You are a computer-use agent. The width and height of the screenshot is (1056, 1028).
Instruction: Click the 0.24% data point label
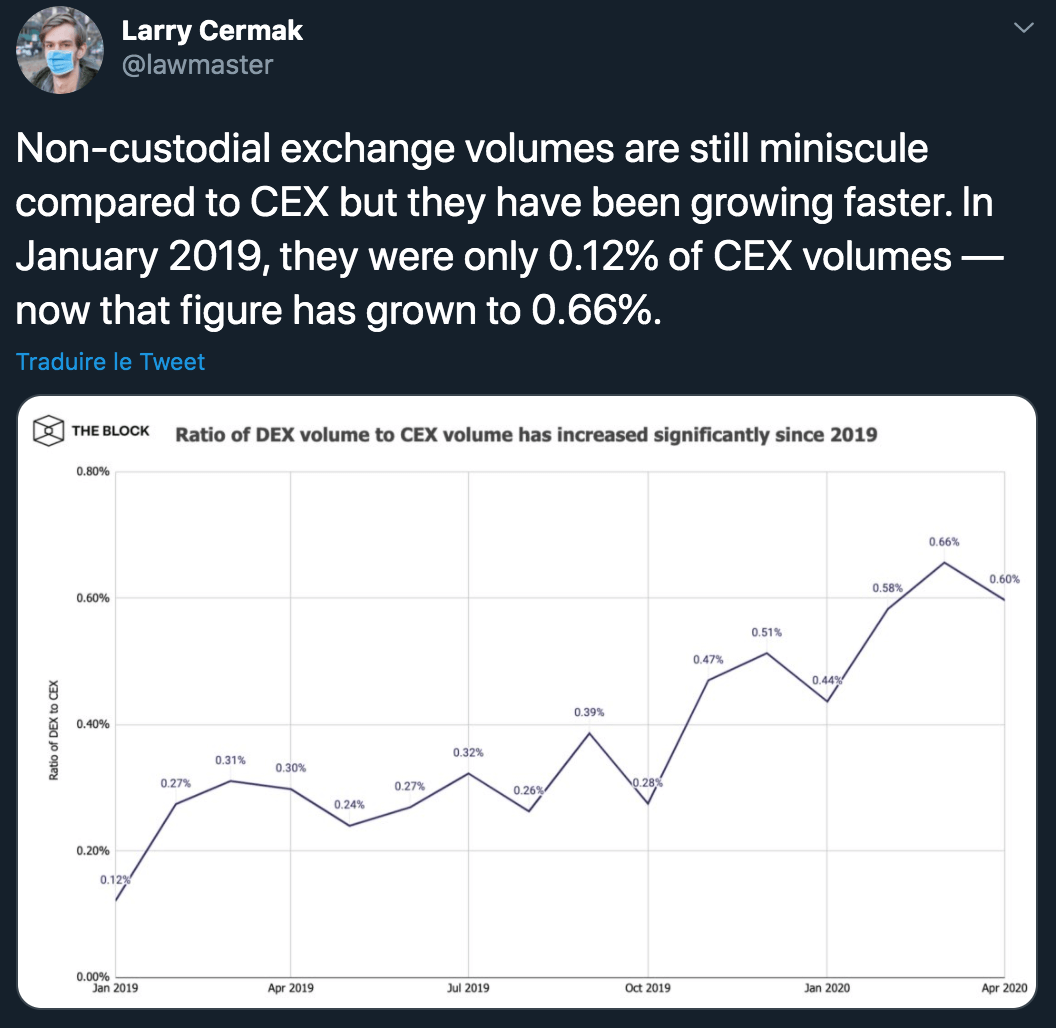click(x=349, y=804)
